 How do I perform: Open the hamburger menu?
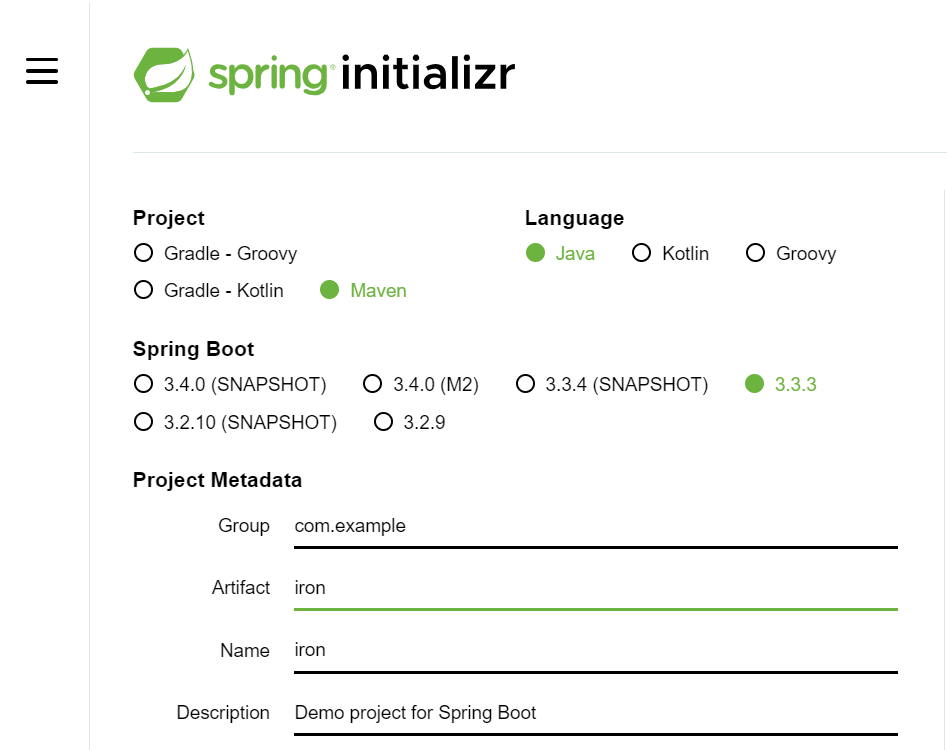[42, 71]
